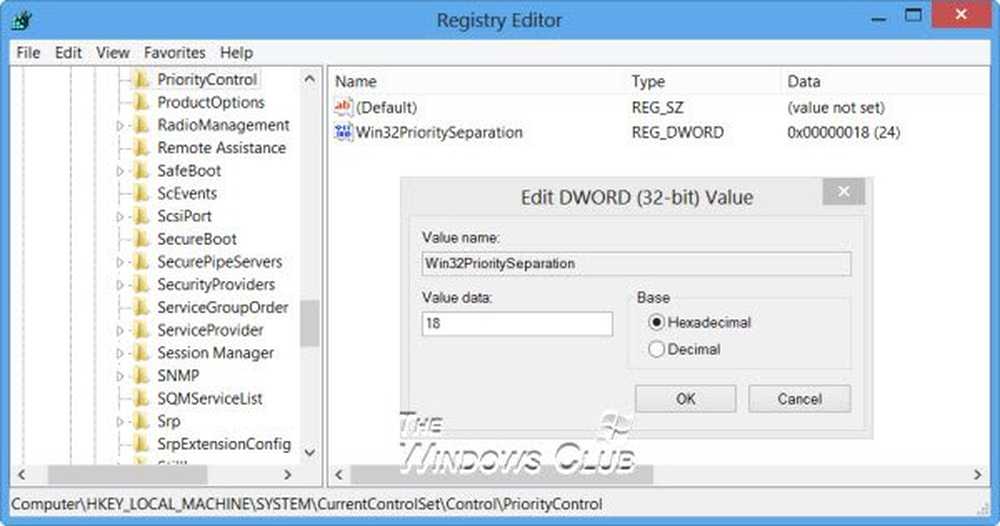The height and width of the screenshot is (526, 1000).
Task: Click the Win32PrioritySeparation DWORD value icon
Action: (344, 132)
